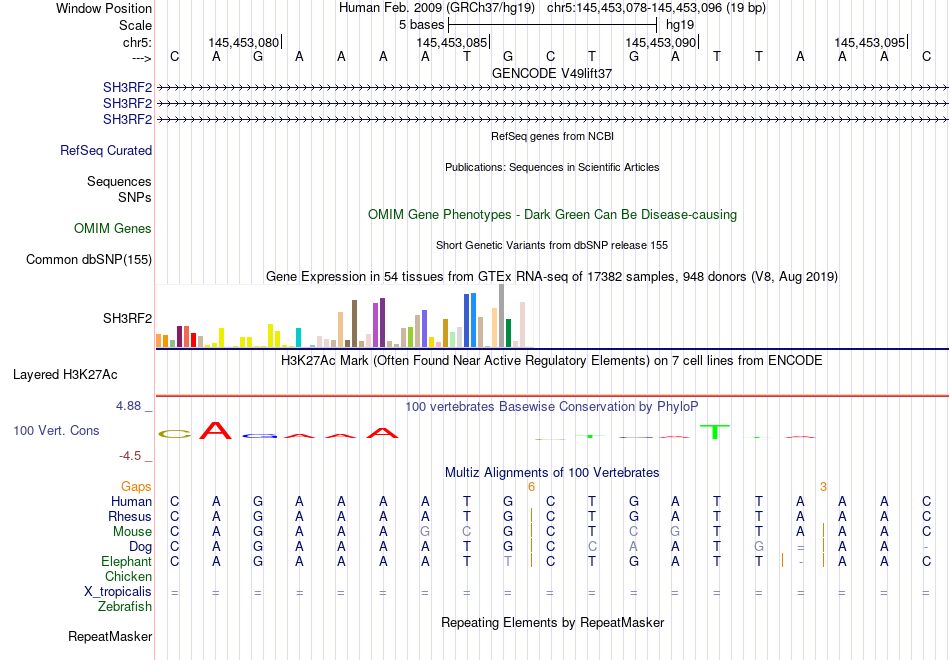Click the 145,453,095 ruler position
This screenshot has width=950, height=660.
coord(870,42)
